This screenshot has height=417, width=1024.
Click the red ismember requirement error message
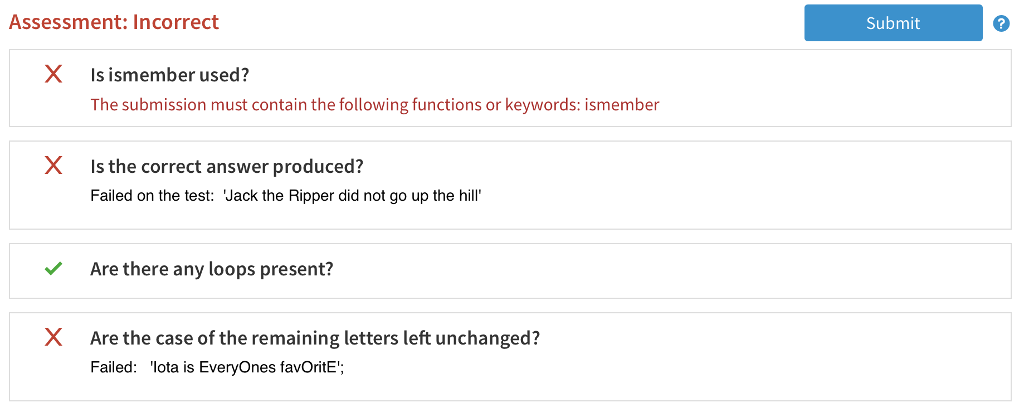point(374,104)
